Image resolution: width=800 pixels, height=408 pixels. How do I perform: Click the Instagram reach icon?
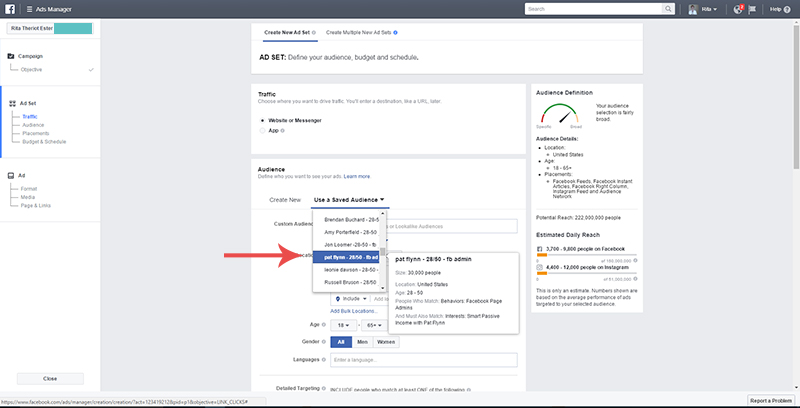click(539, 267)
